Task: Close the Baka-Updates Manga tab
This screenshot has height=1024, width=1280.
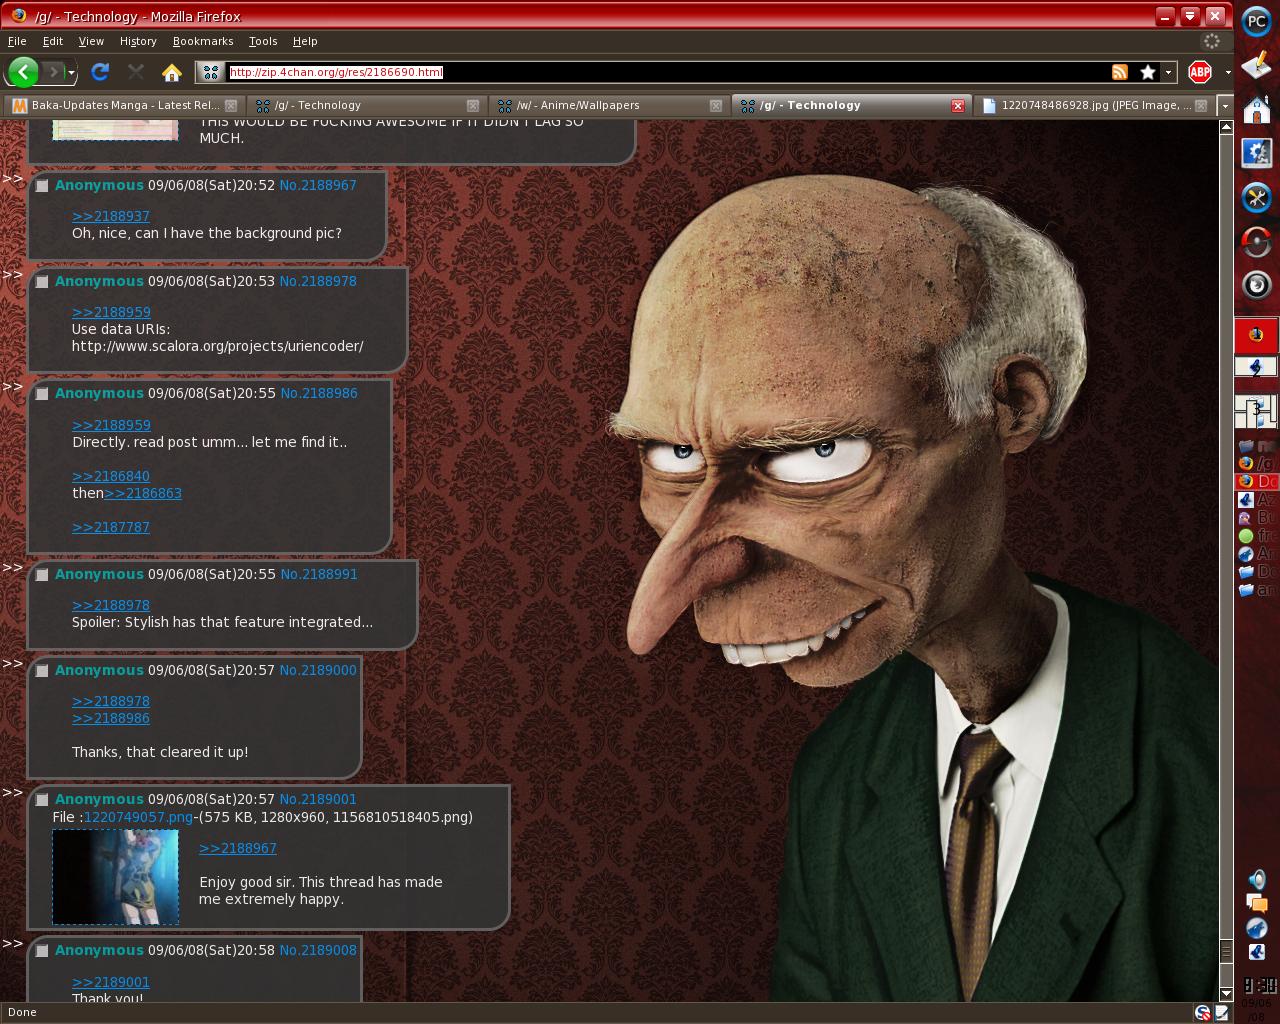Action: (x=231, y=105)
